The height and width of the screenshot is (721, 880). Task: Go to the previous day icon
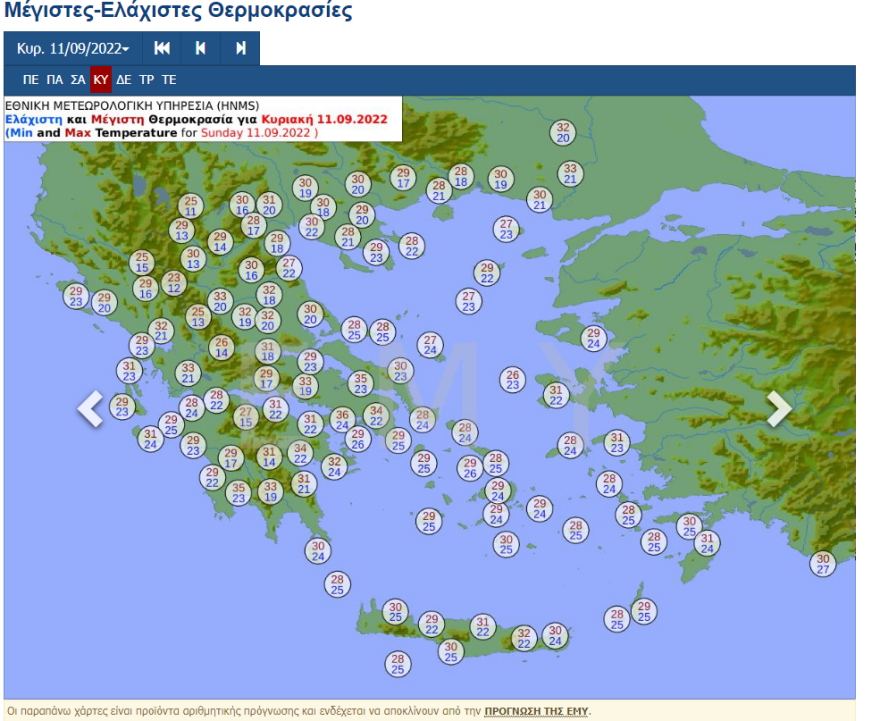click(x=201, y=48)
